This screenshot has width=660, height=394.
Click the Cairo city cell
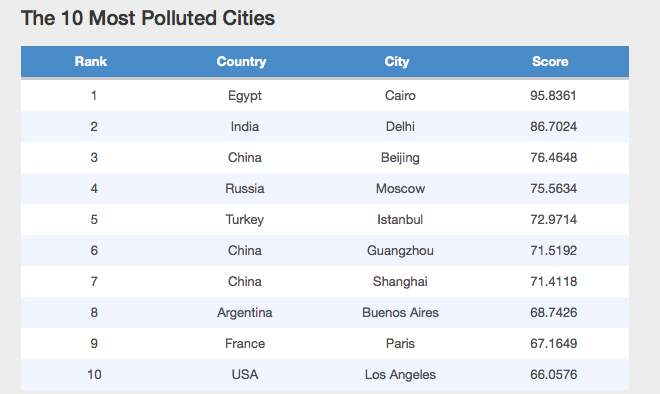pyautogui.click(x=400, y=96)
